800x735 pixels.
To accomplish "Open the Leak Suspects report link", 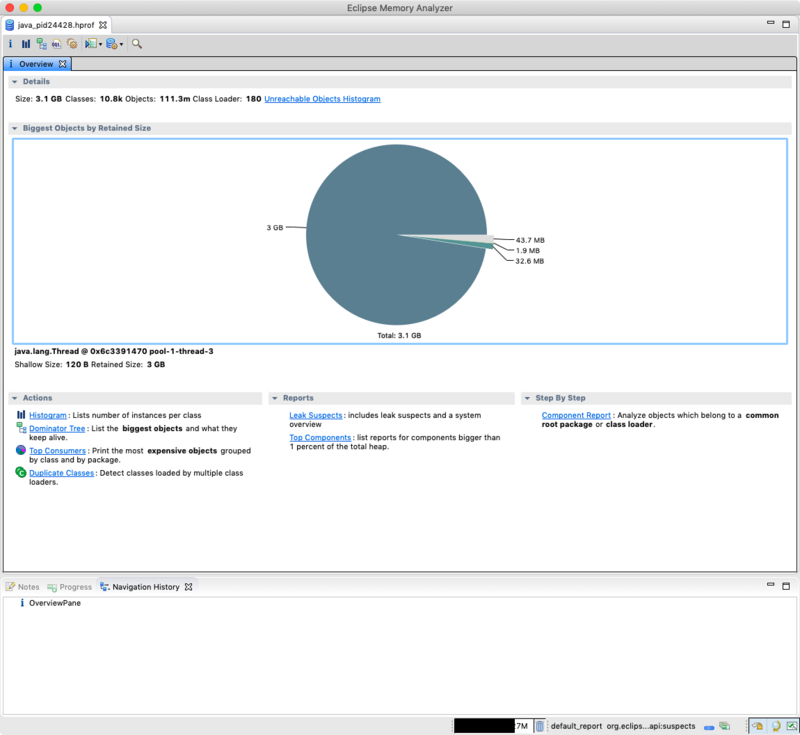I will click(315, 415).
